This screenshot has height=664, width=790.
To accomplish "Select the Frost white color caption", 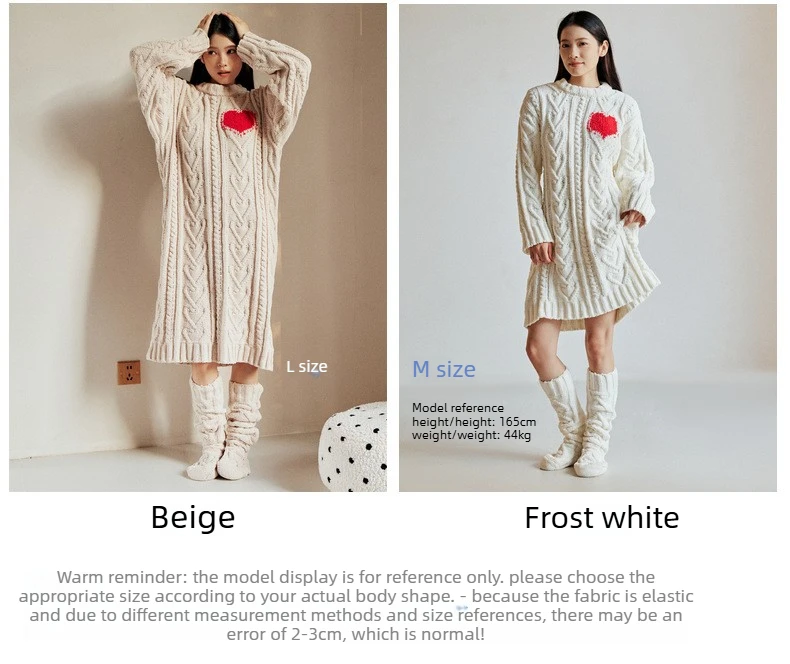I will click(x=602, y=518).
